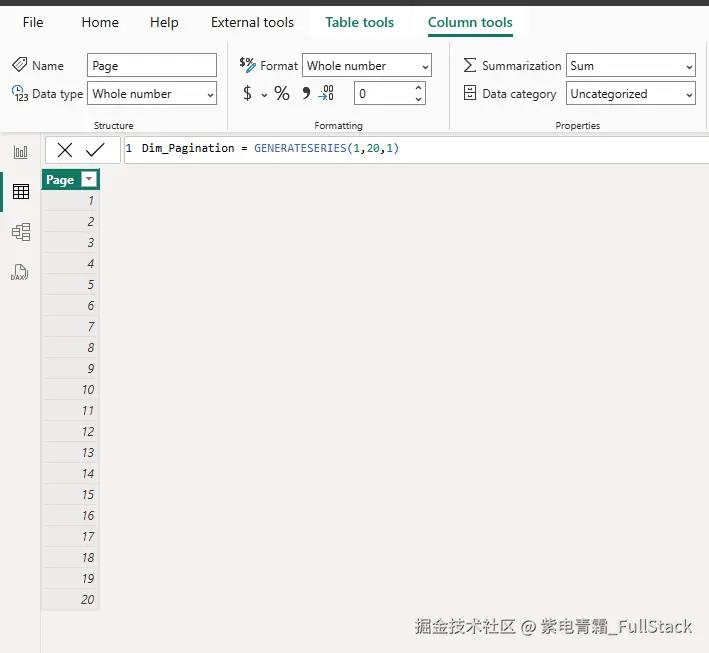Select cell with value 13
The width and height of the screenshot is (709, 653).
(x=71, y=453)
